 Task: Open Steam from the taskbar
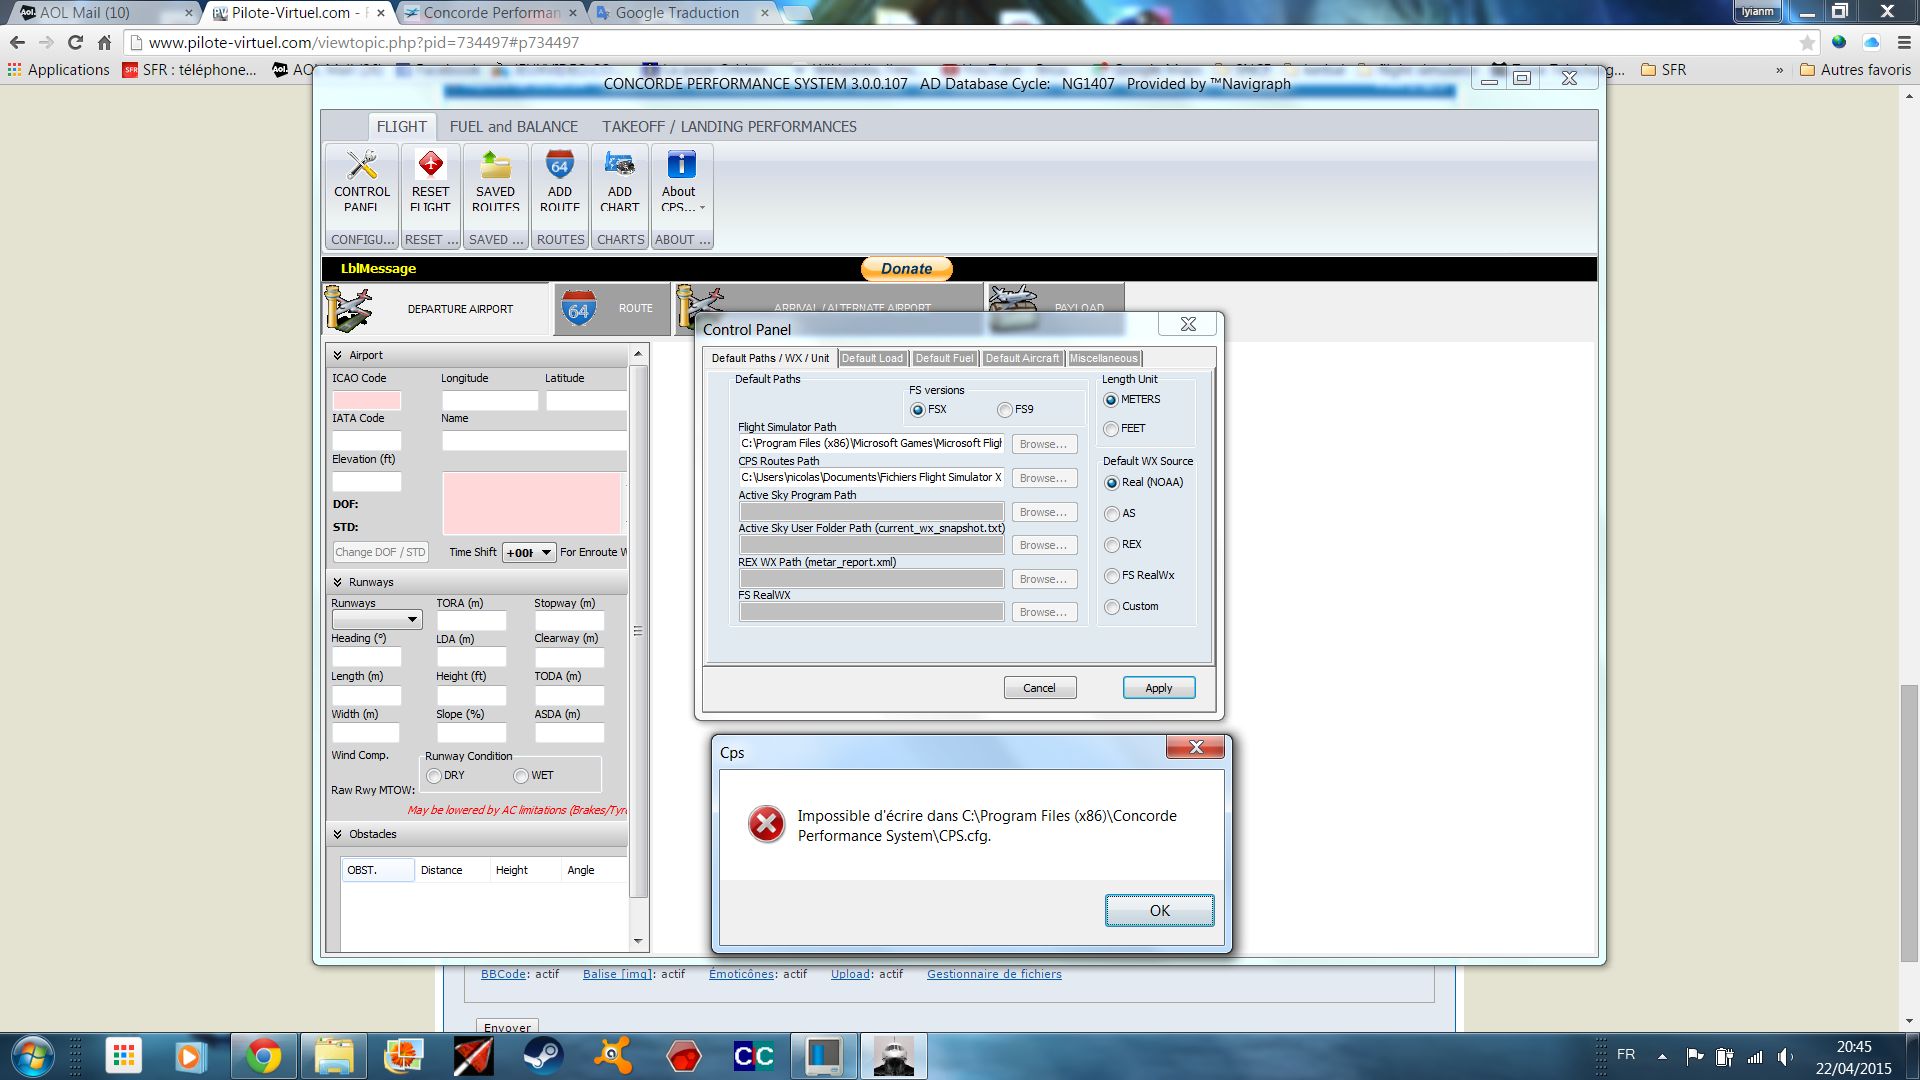(543, 1056)
